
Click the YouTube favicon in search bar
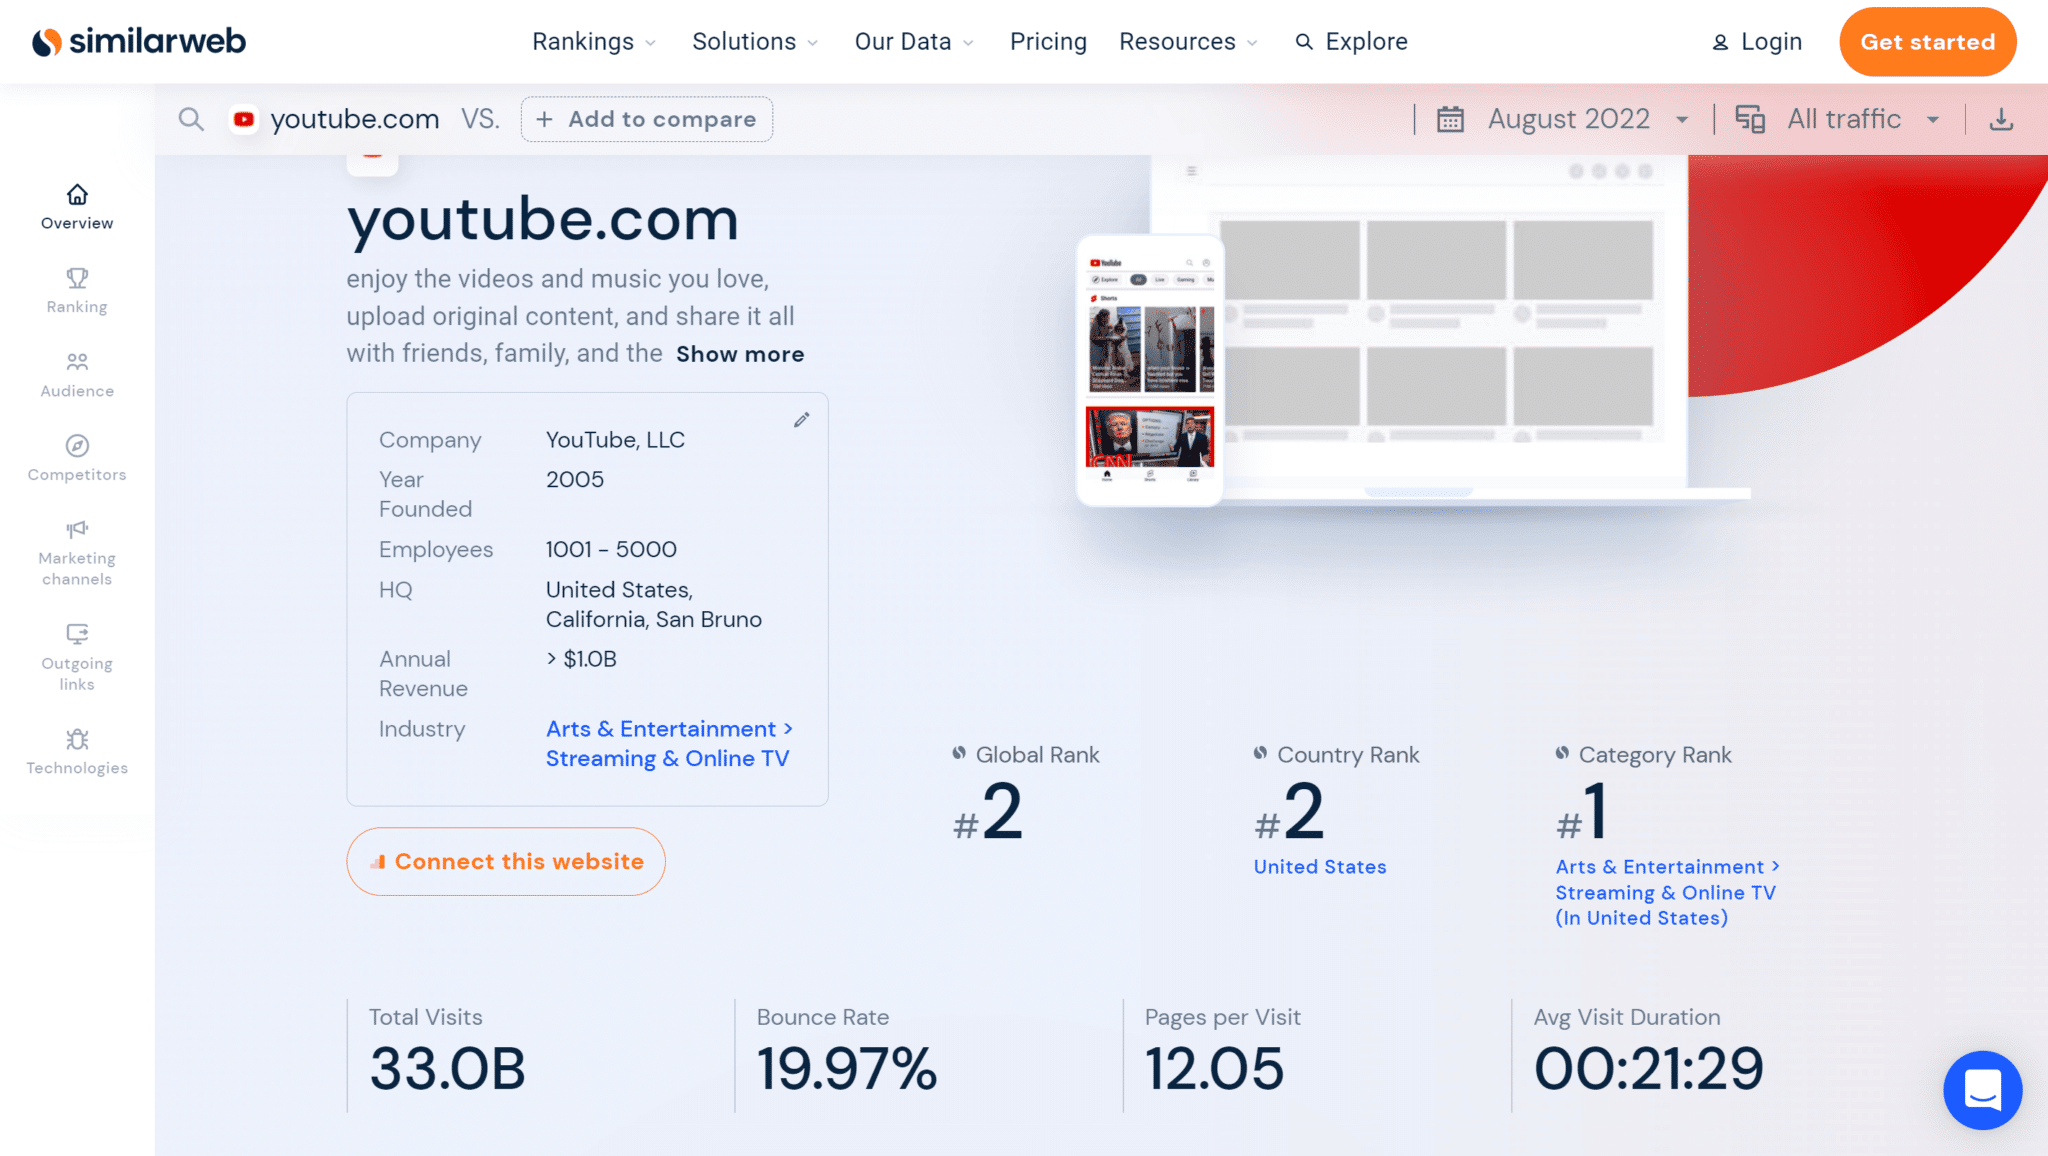[243, 119]
